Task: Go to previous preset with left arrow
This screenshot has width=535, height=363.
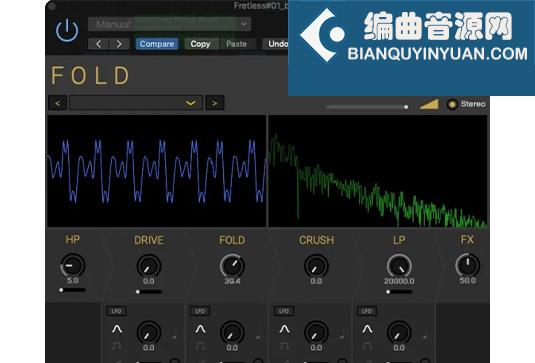Action: tap(98, 44)
